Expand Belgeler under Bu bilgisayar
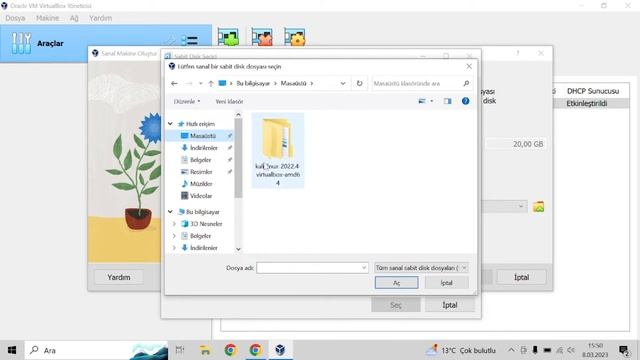Screen dimensions: 640x360 click(174, 236)
